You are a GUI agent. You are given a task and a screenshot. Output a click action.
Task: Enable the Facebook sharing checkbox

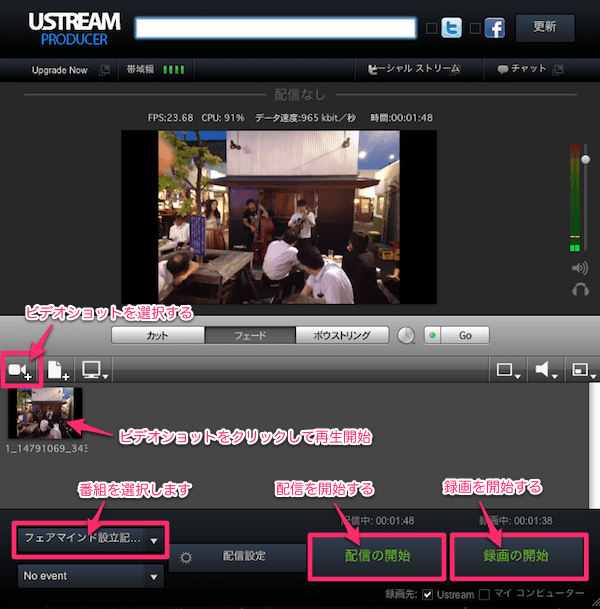(475, 28)
